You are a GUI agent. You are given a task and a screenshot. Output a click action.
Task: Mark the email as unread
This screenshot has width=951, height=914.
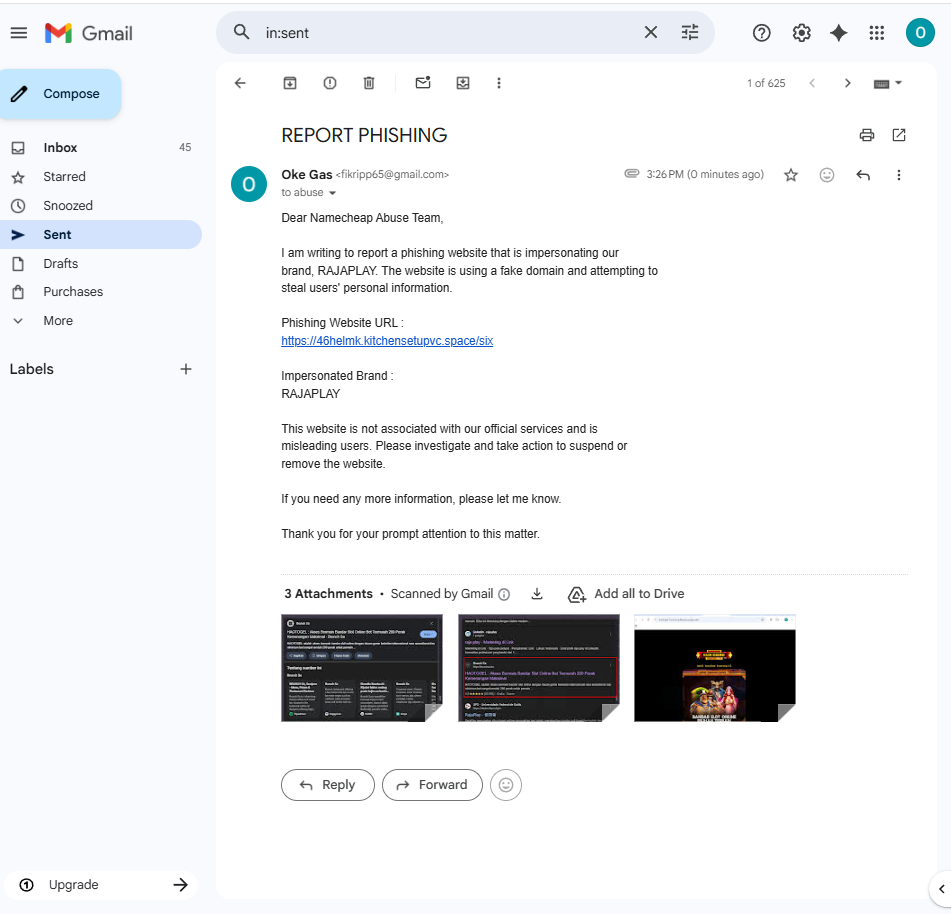click(x=423, y=83)
